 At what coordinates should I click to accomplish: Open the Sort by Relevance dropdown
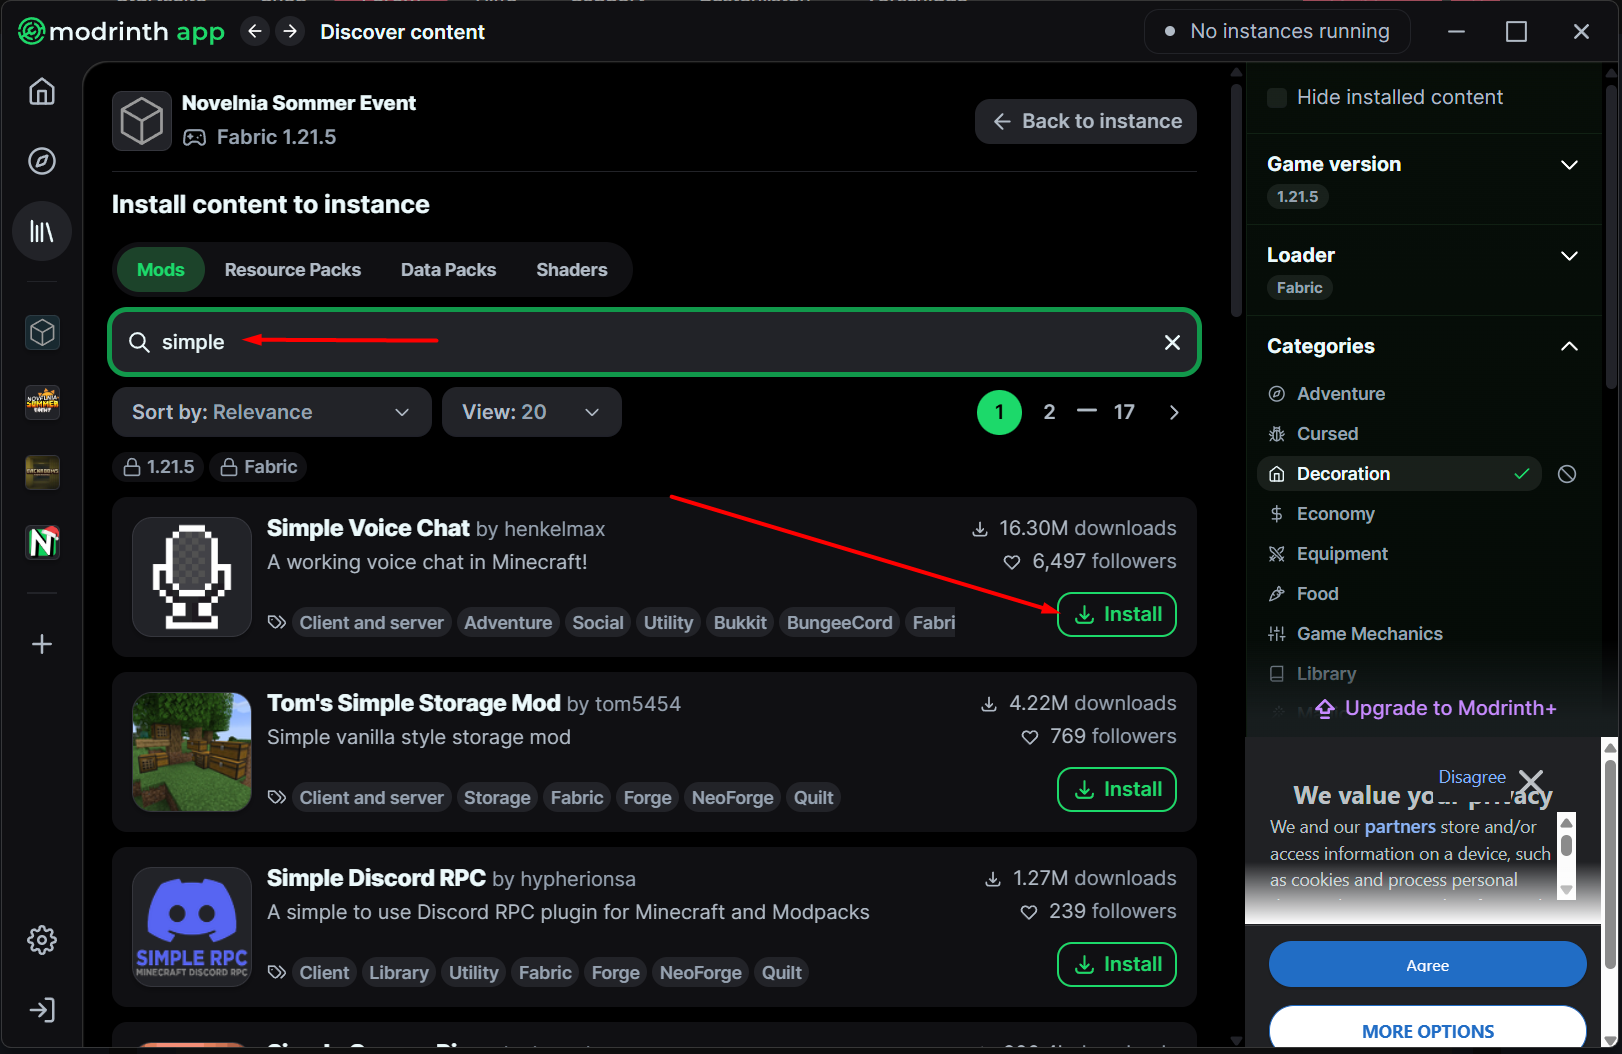tap(271, 412)
